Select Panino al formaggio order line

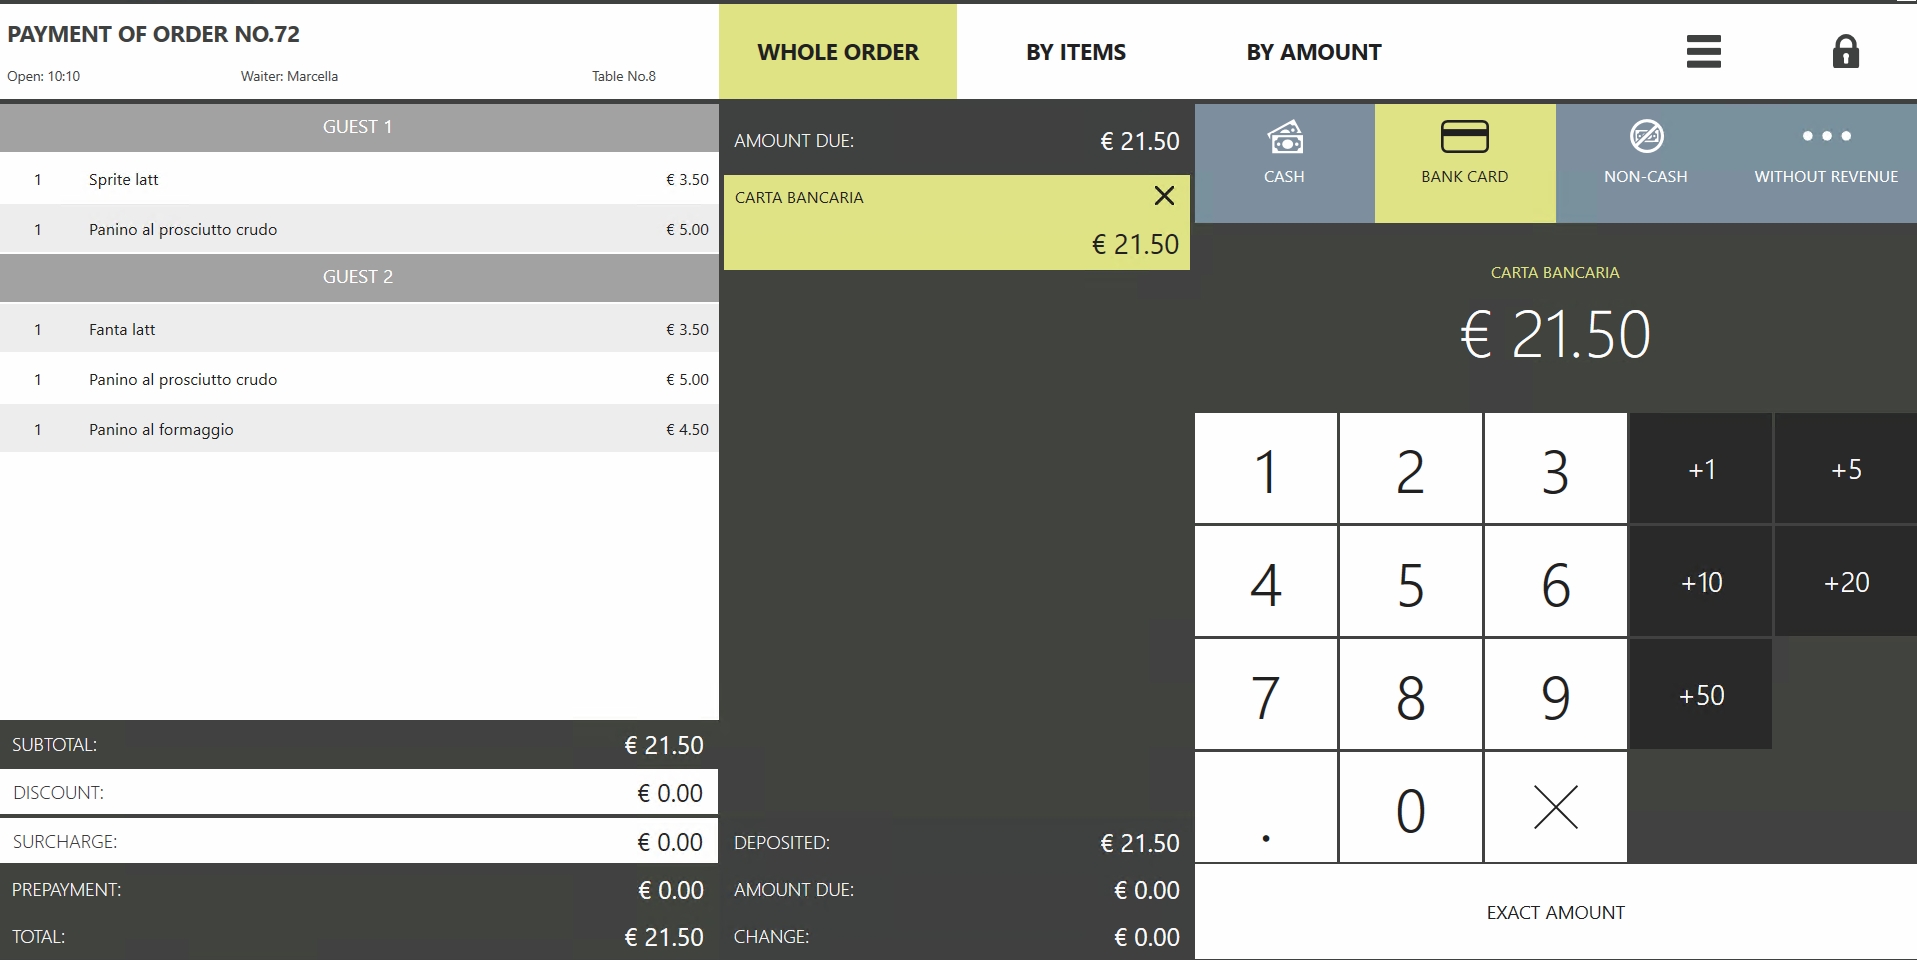(x=359, y=429)
